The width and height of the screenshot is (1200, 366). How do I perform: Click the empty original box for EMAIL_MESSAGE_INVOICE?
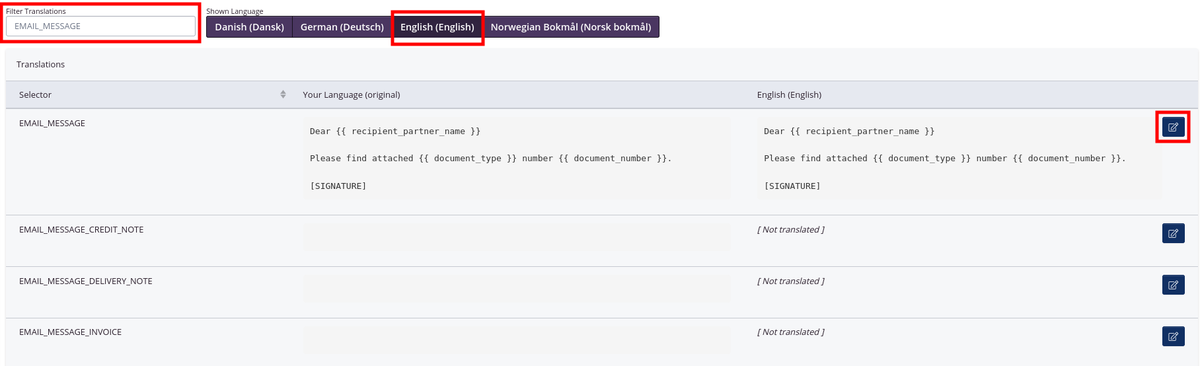pos(517,339)
